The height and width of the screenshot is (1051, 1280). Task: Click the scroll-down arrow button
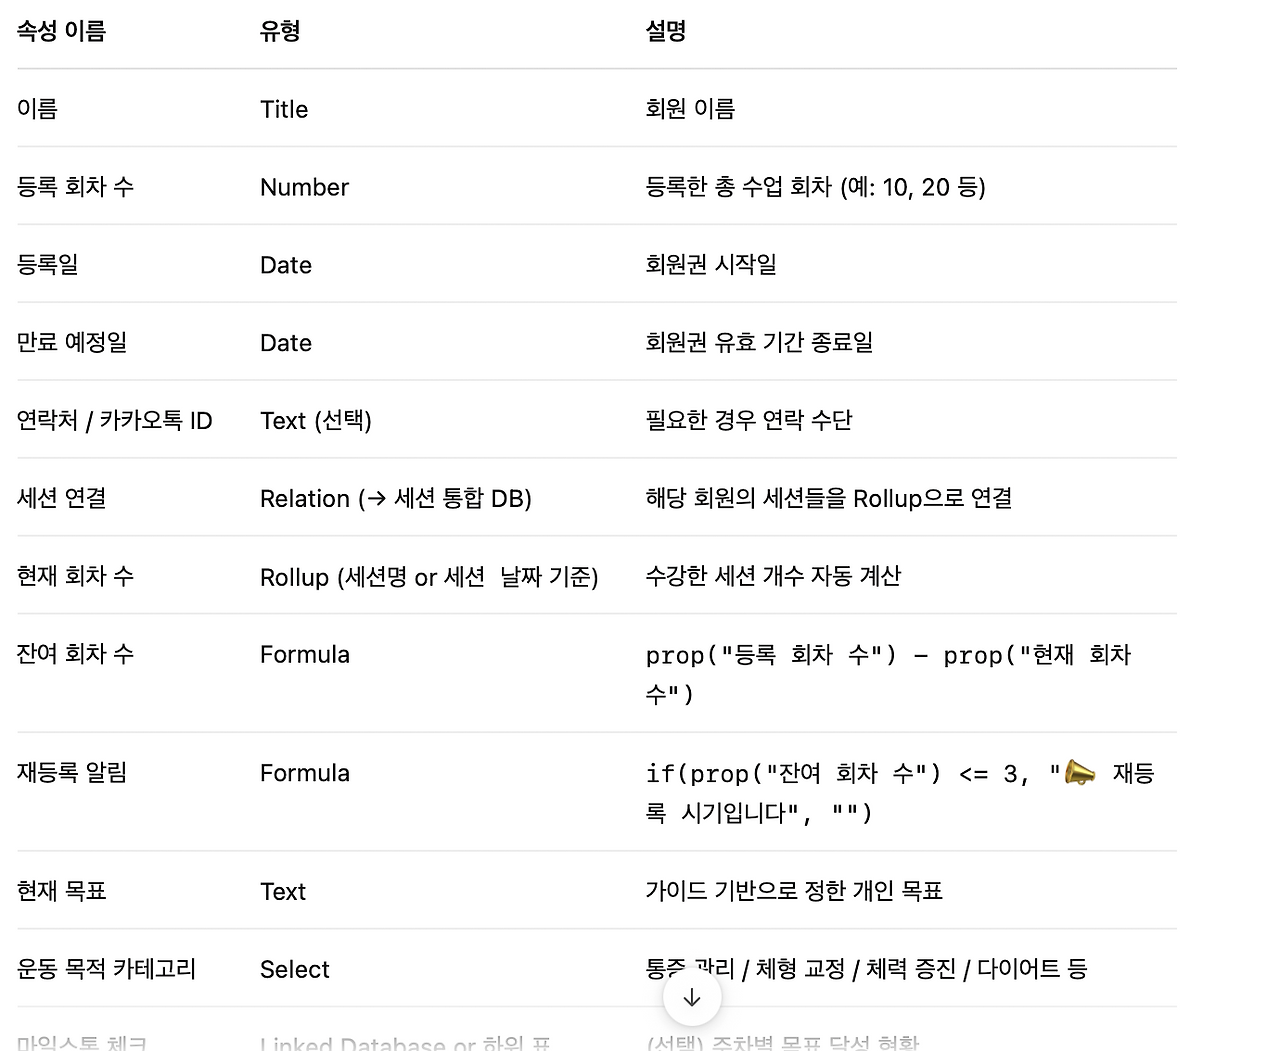tap(692, 997)
